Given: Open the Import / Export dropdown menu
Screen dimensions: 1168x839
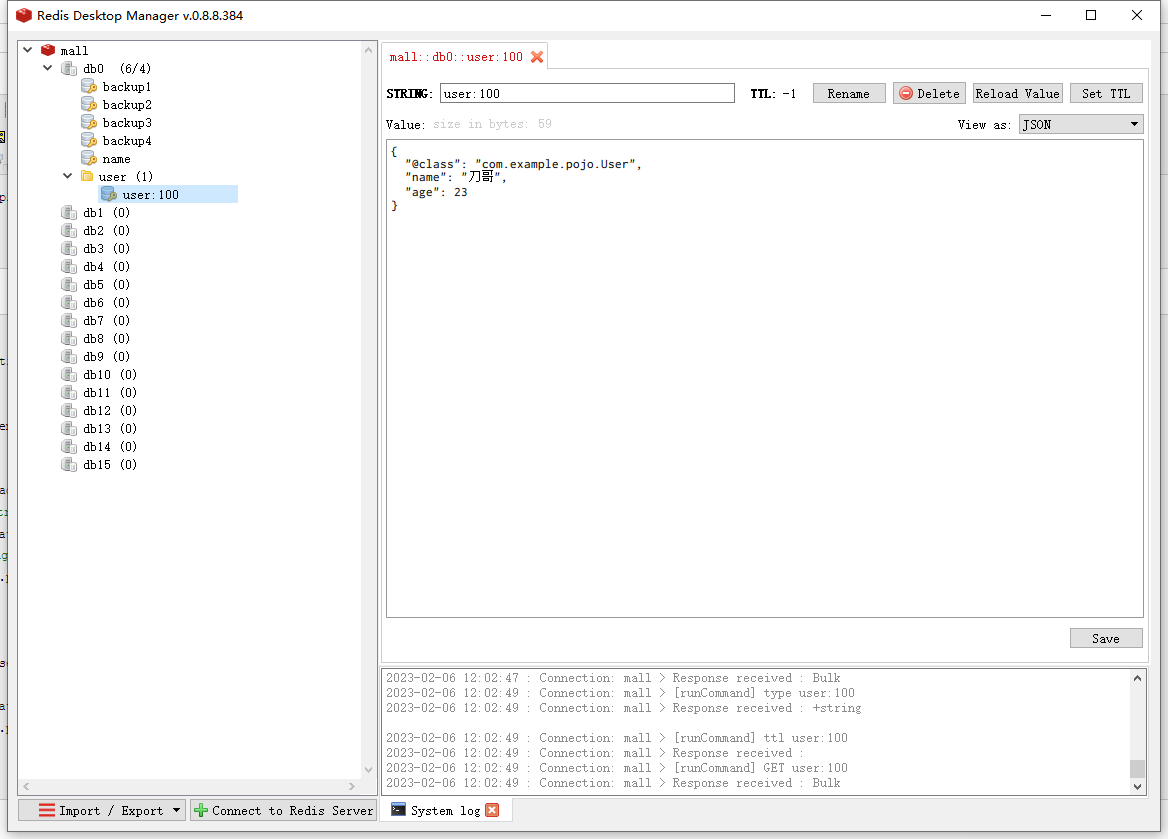Looking at the screenshot, I should pos(102,811).
